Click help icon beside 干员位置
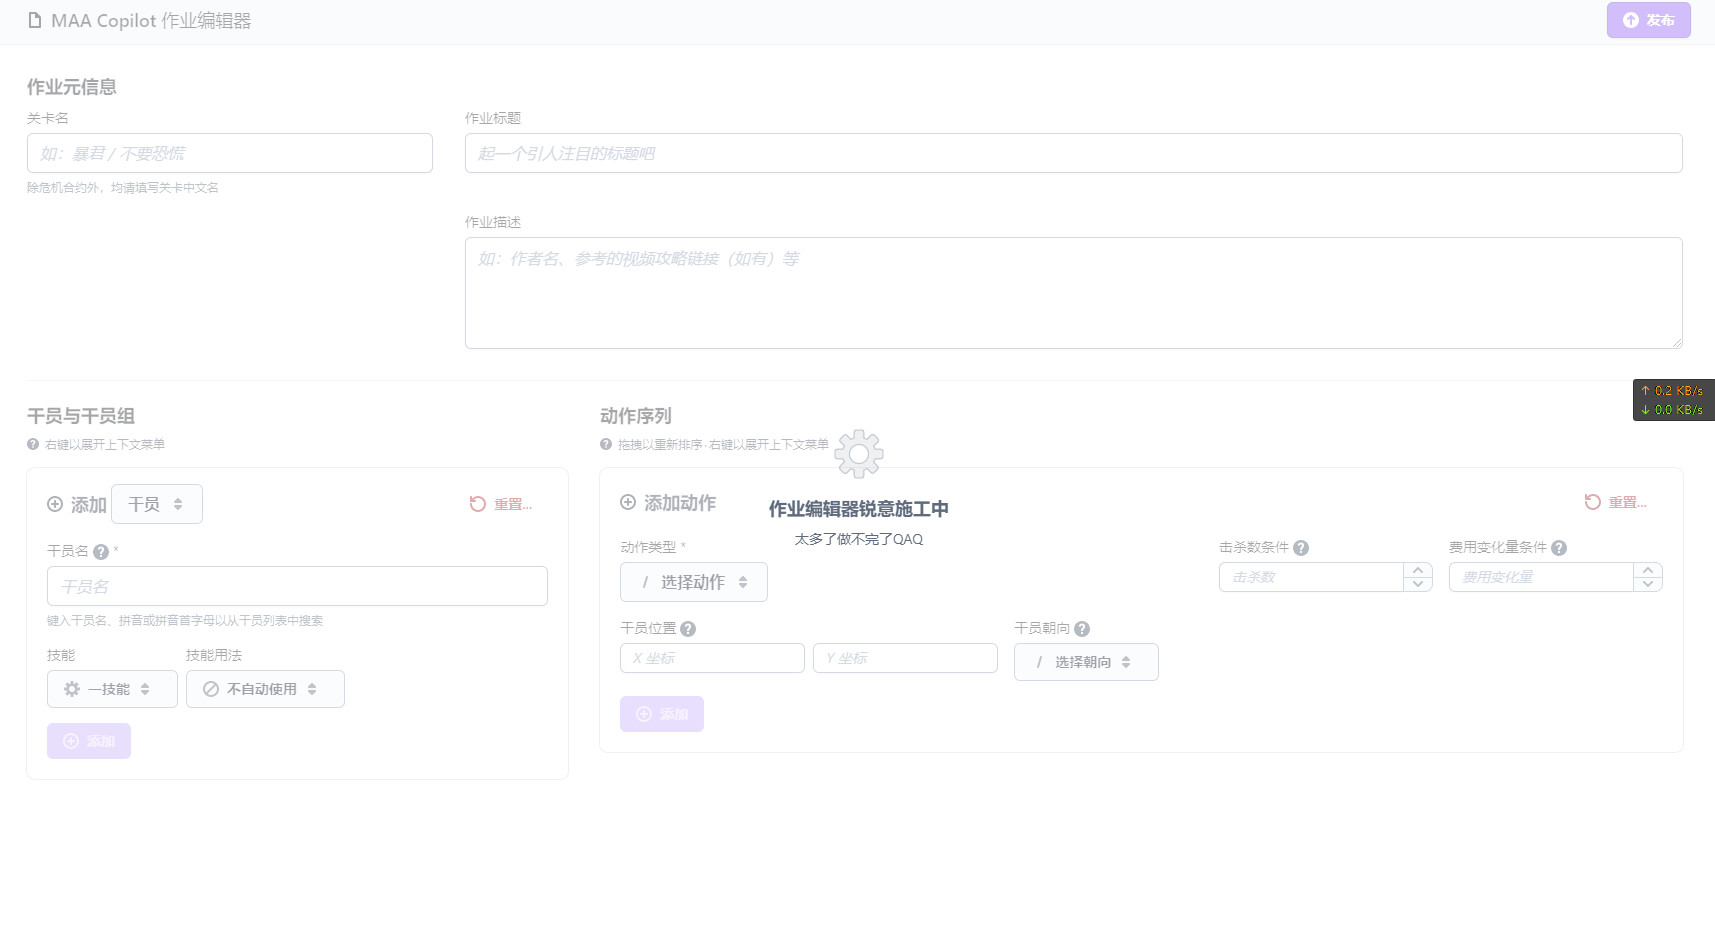This screenshot has width=1715, height=950. coord(688,629)
